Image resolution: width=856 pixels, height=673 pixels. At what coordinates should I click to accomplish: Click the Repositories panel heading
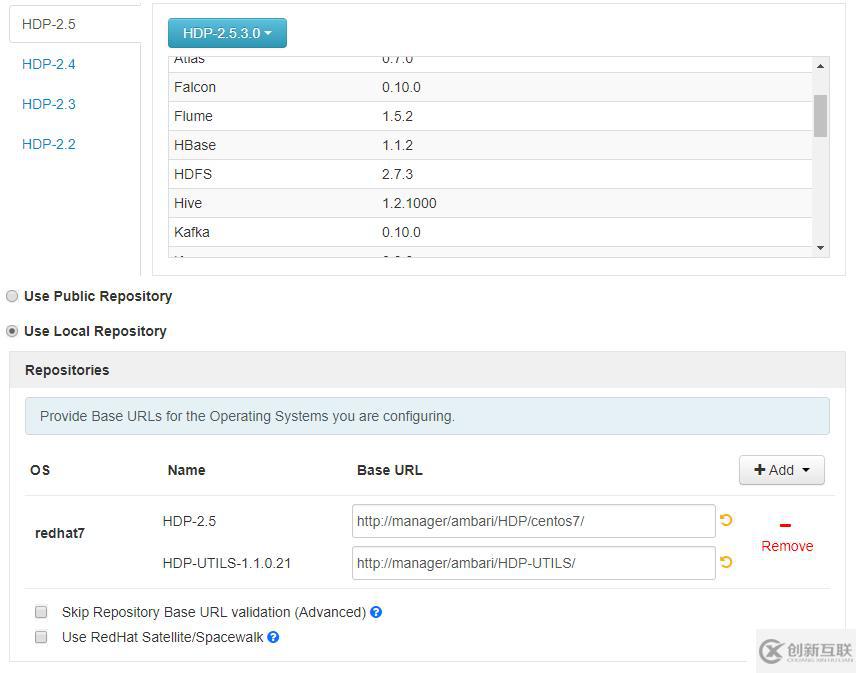pos(67,370)
